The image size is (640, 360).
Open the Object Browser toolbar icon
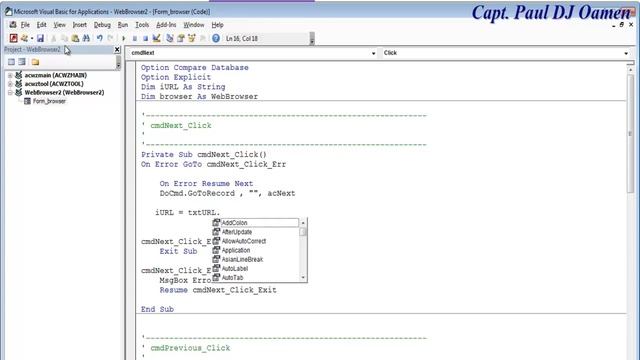coord(191,38)
